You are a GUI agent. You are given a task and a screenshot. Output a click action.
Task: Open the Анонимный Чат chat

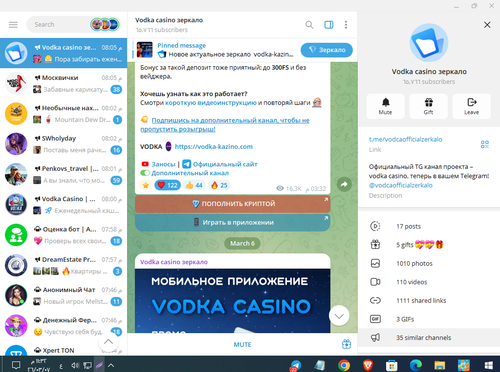(x=63, y=296)
